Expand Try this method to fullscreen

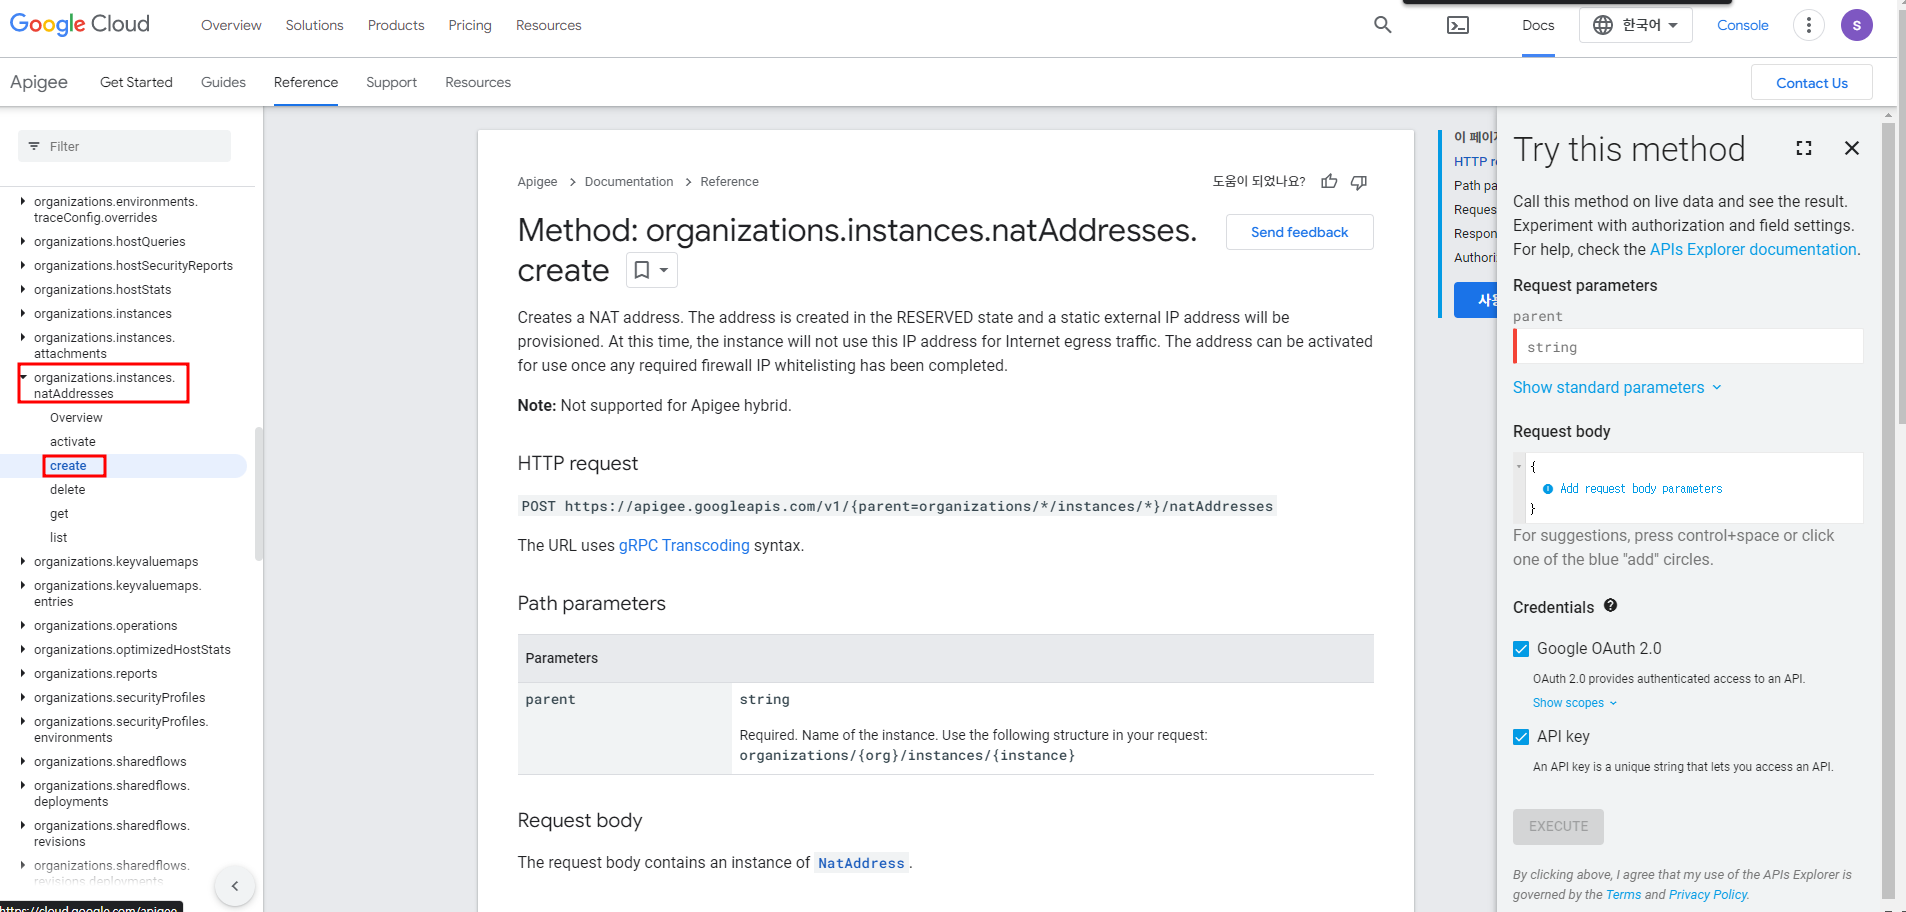(x=1804, y=148)
